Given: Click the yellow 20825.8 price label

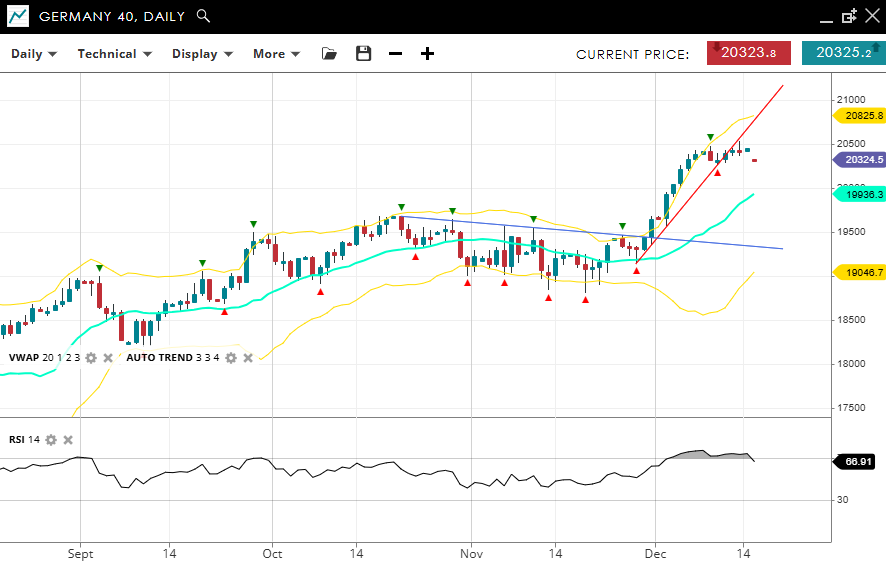Looking at the screenshot, I should click(862, 116).
